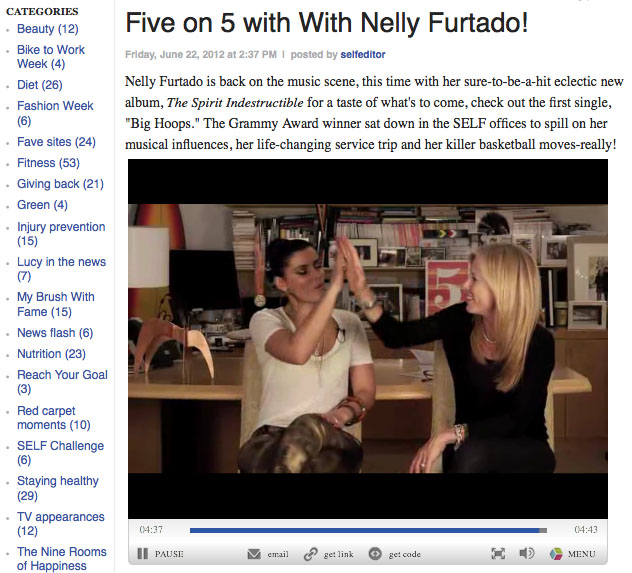Click the Five on 5 article title

pos(326,23)
